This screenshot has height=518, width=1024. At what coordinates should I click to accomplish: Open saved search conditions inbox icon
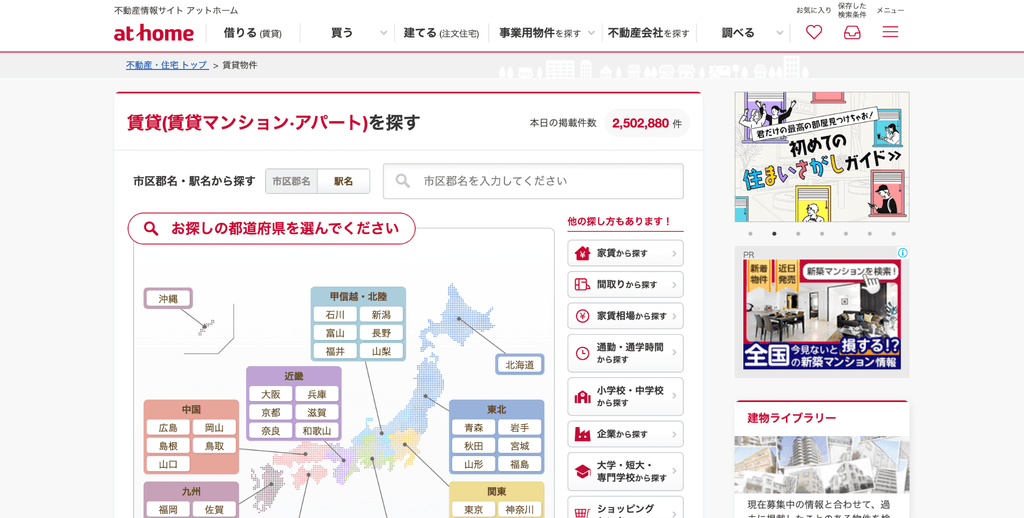(852, 32)
